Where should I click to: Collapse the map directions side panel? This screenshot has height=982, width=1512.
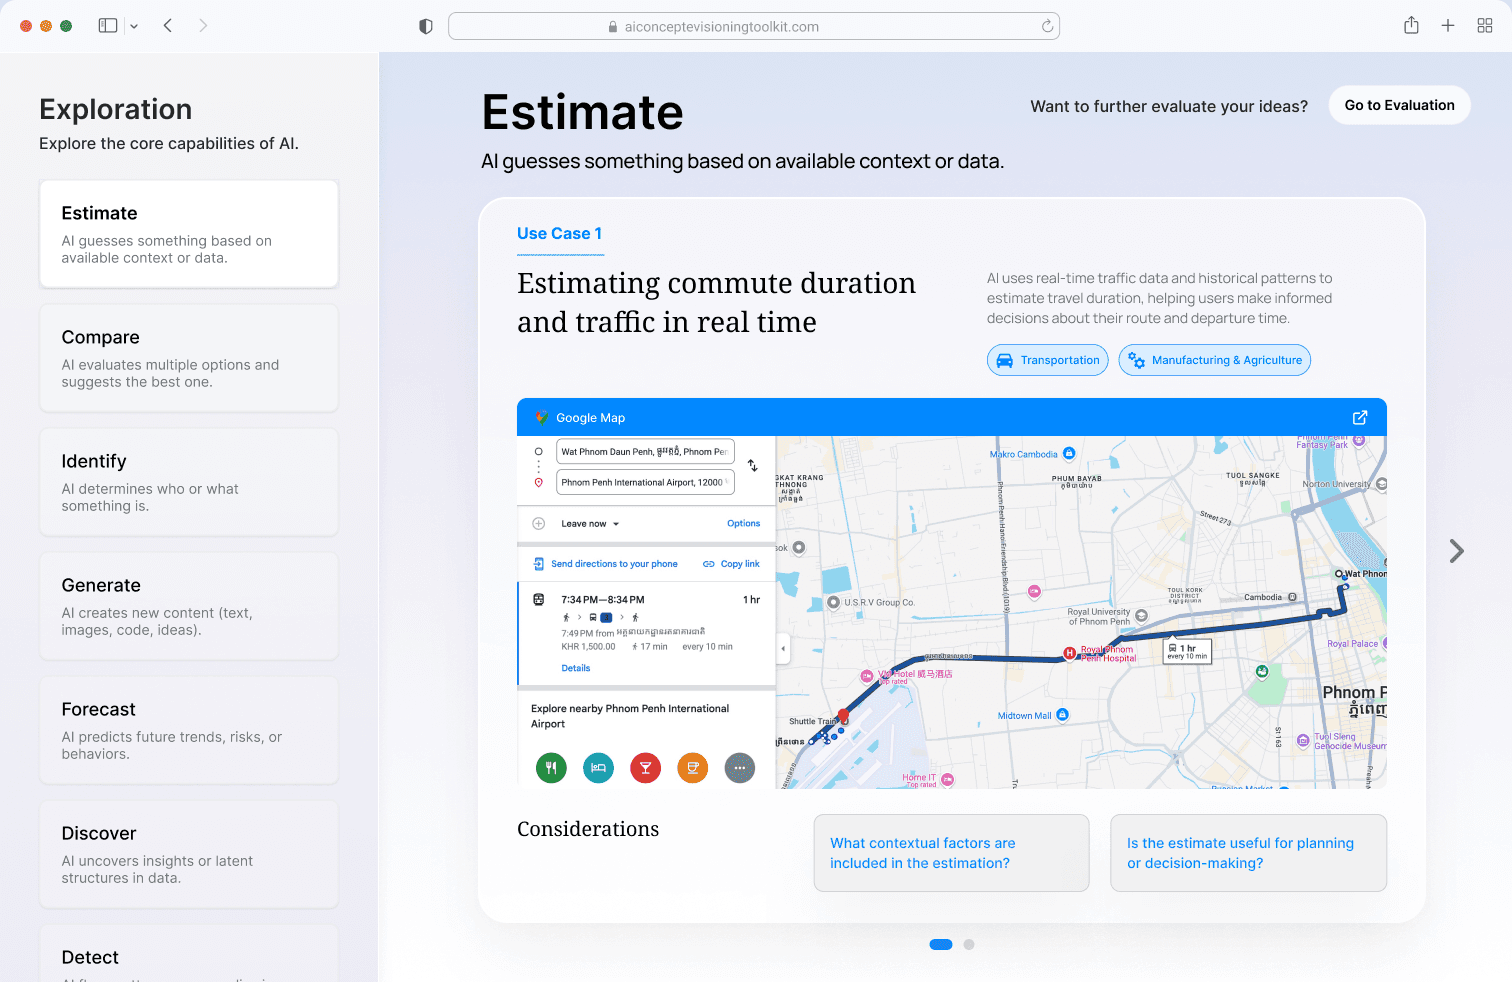point(783,649)
